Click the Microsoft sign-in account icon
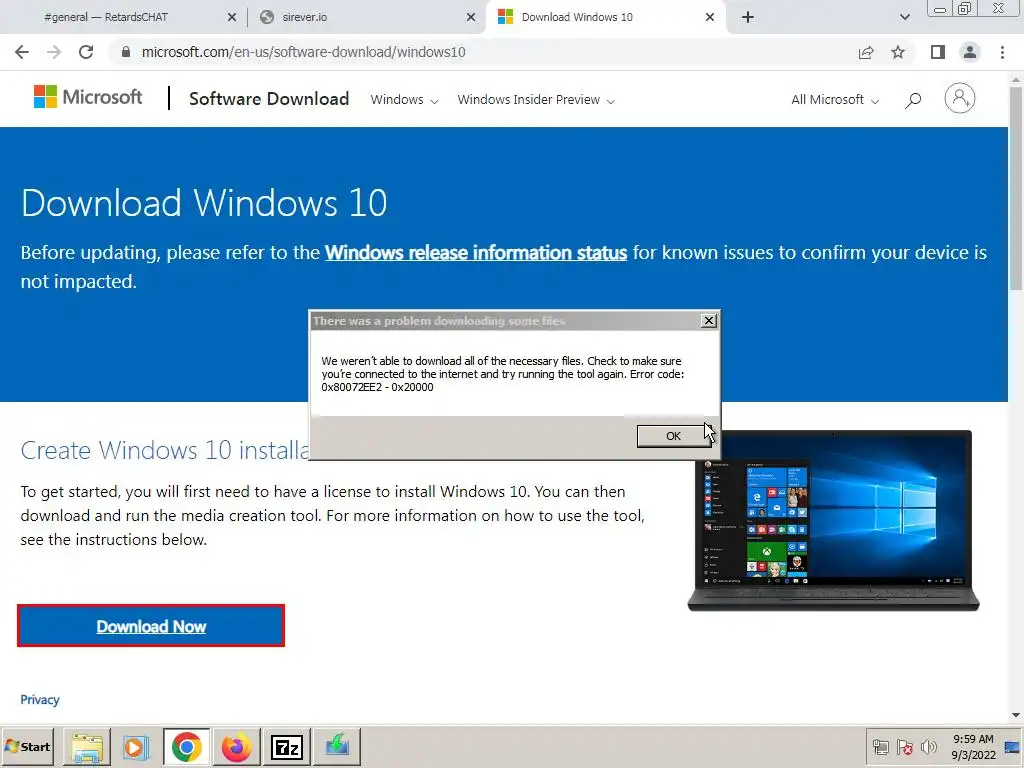The width and height of the screenshot is (1024, 768). point(959,99)
